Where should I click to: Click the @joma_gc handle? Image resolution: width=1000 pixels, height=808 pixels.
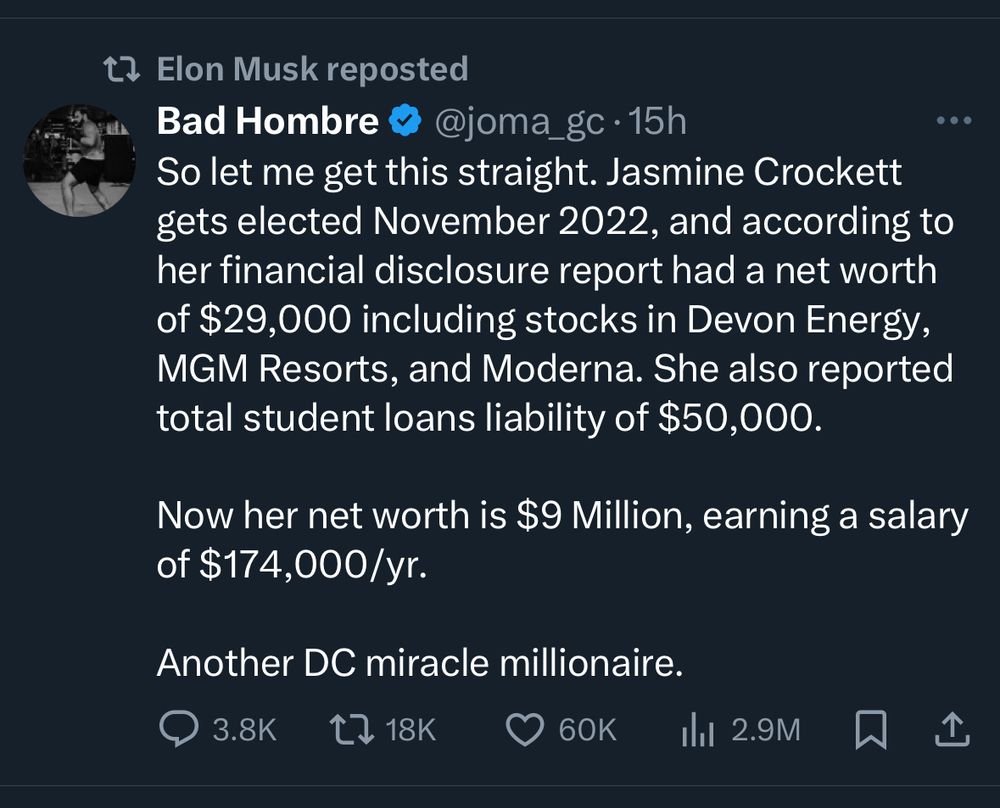point(517,122)
